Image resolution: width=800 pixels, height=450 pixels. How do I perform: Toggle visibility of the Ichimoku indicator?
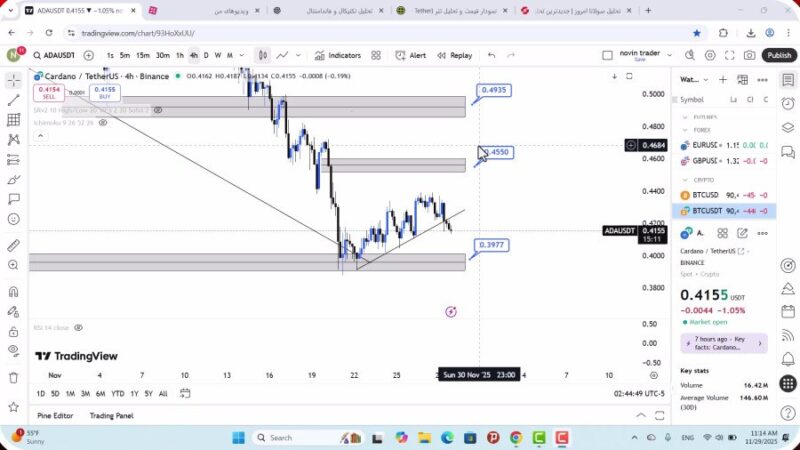[x=104, y=123]
